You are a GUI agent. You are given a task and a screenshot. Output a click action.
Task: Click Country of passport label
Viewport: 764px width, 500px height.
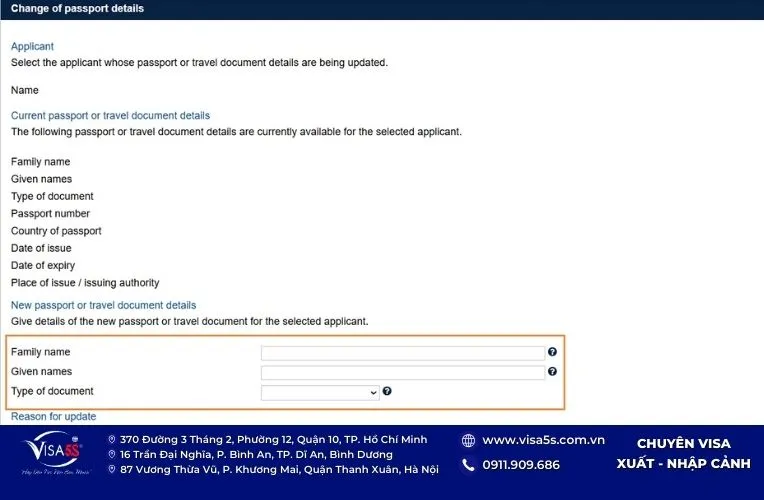pos(56,231)
